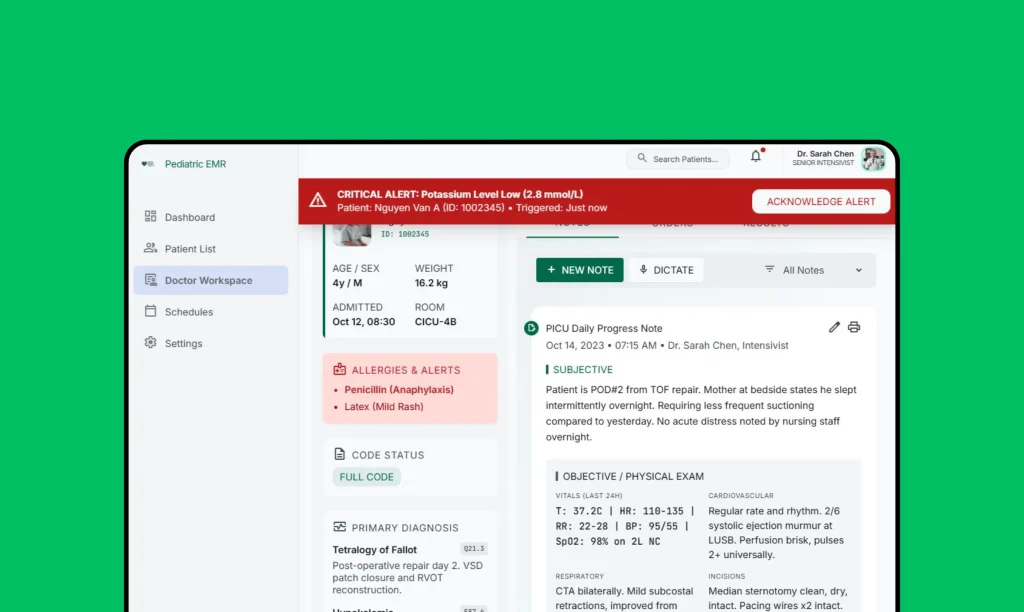Click the New Note button
The height and width of the screenshot is (612, 1024).
coord(580,270)
